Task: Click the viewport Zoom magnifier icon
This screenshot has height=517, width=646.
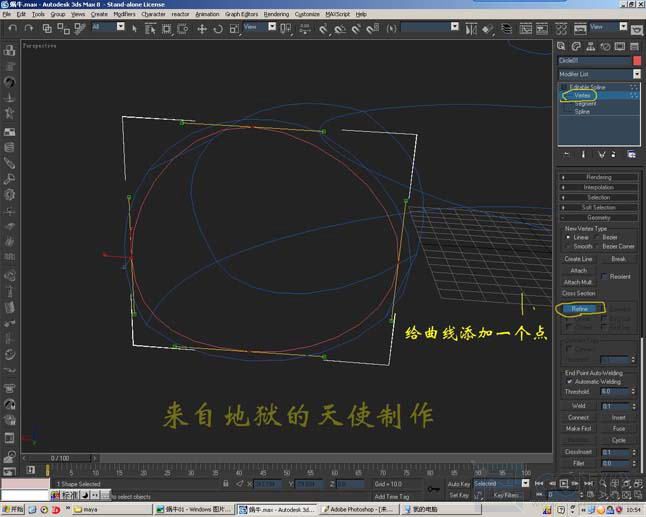Action: click(603, 483)
